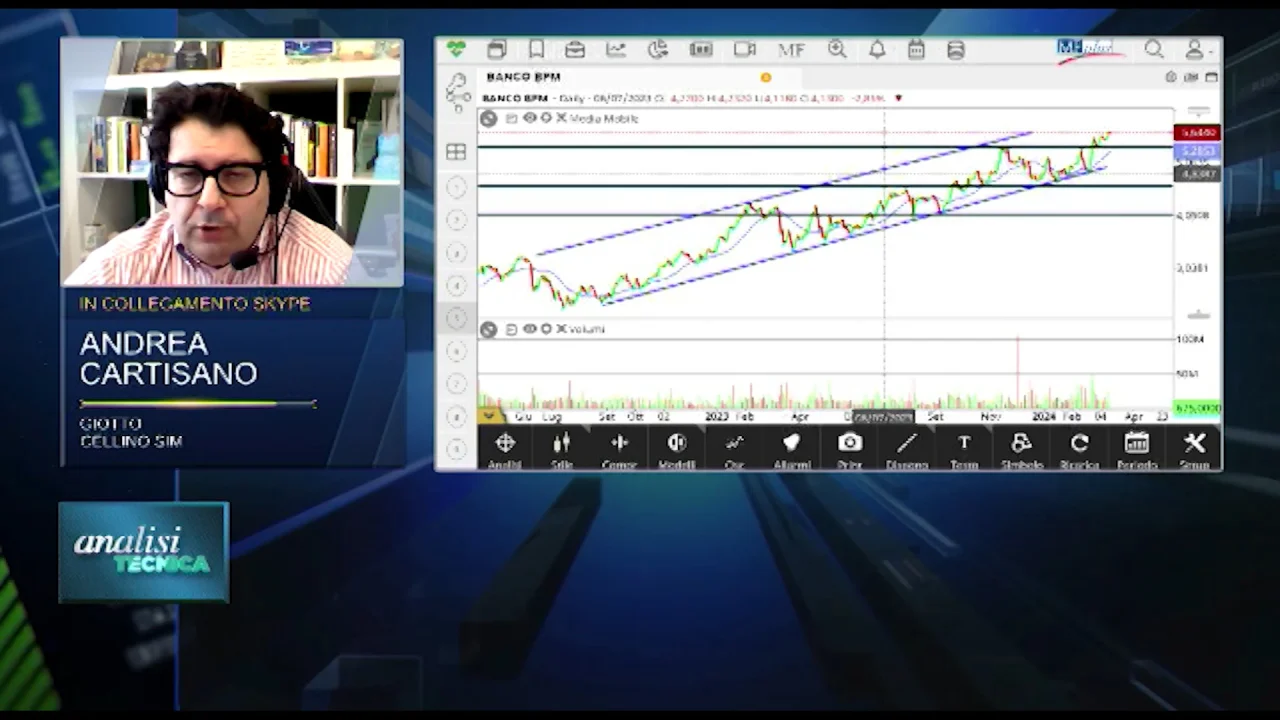1280x720 pixels.
Task: Click the crosshair date label on time axis
Action: pyautogui.click(x=884, y=416)
